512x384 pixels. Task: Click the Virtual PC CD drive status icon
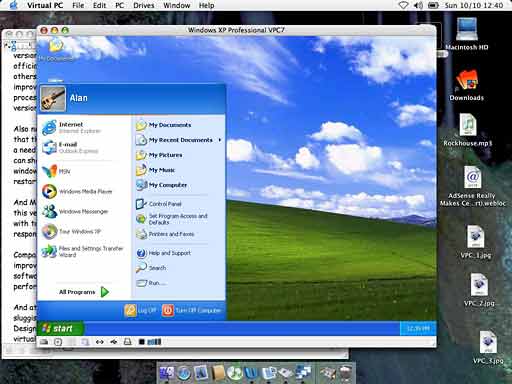click(x=58, y=342)
